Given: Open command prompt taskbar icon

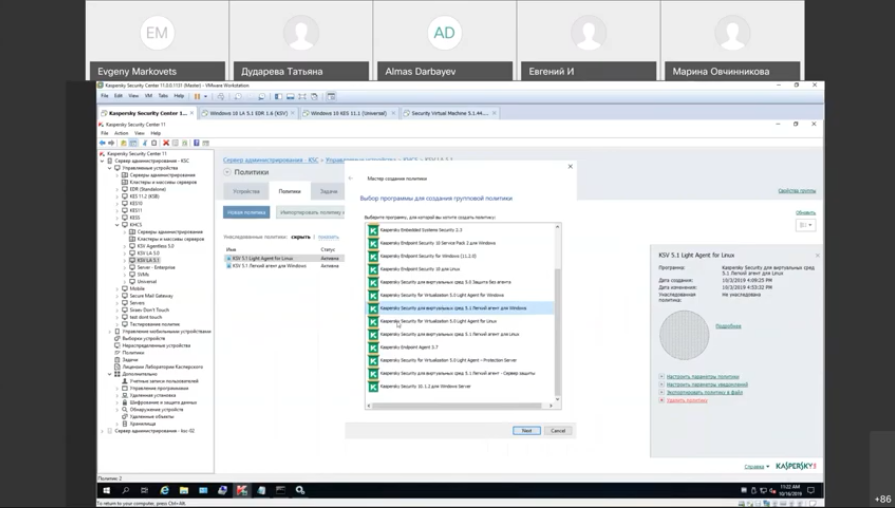Looking at the screenshot, I should pos(280,490).
